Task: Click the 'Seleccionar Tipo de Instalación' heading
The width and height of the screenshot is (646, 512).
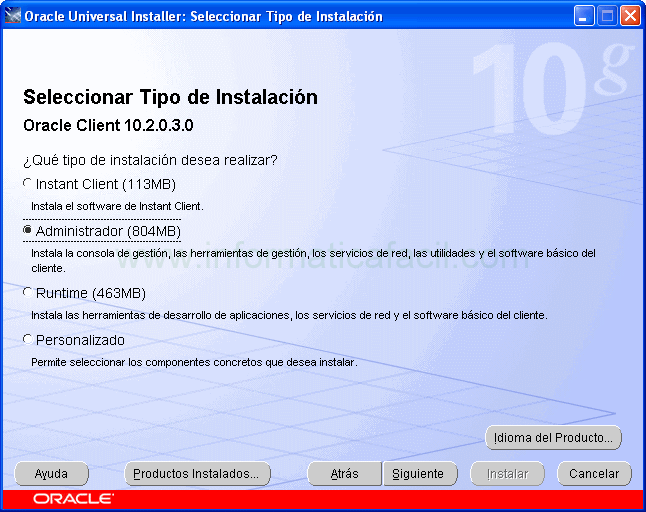Action: (171, 98)
